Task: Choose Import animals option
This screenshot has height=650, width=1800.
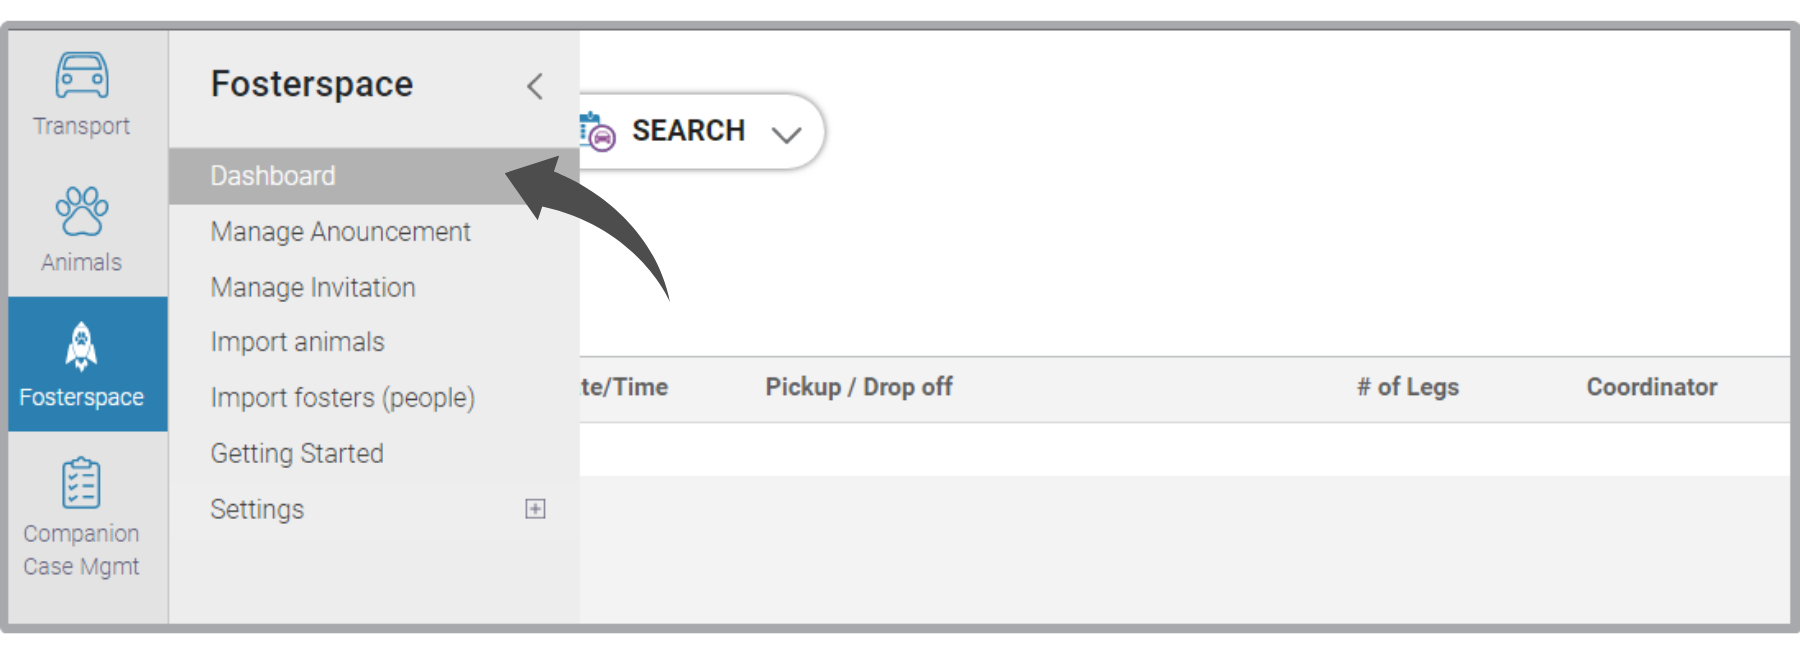Action: tap(297, 342)
